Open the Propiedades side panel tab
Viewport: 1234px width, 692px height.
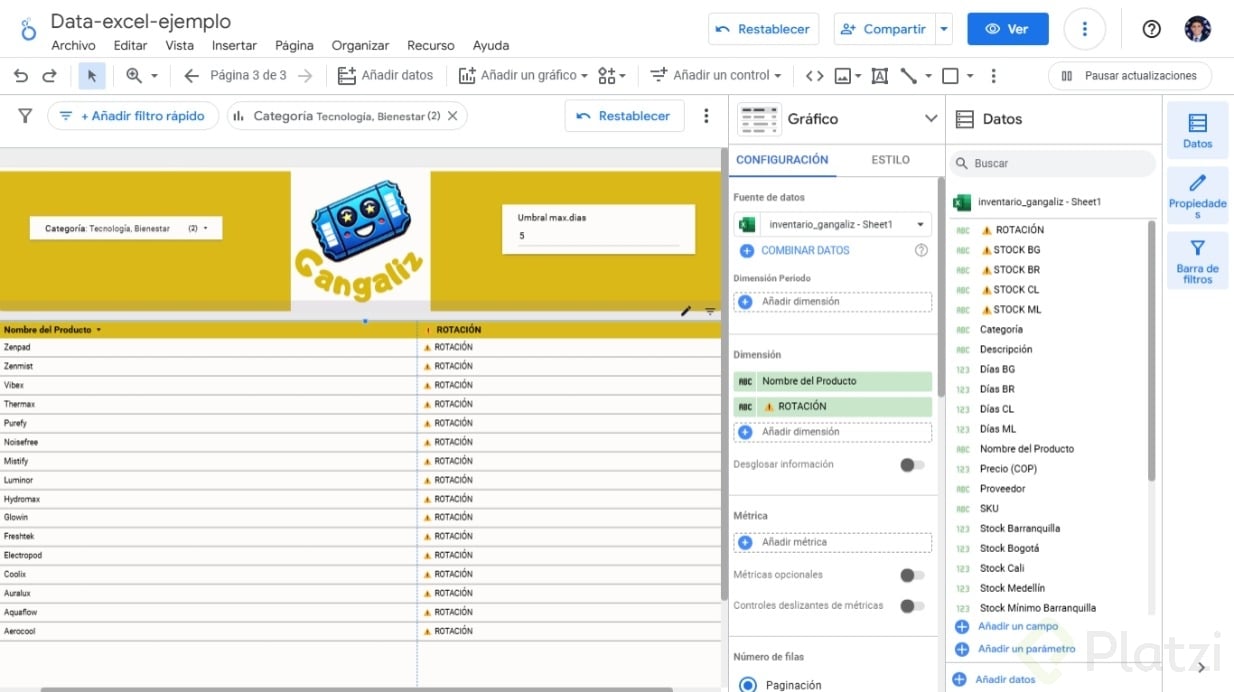tap(1197, 195)
